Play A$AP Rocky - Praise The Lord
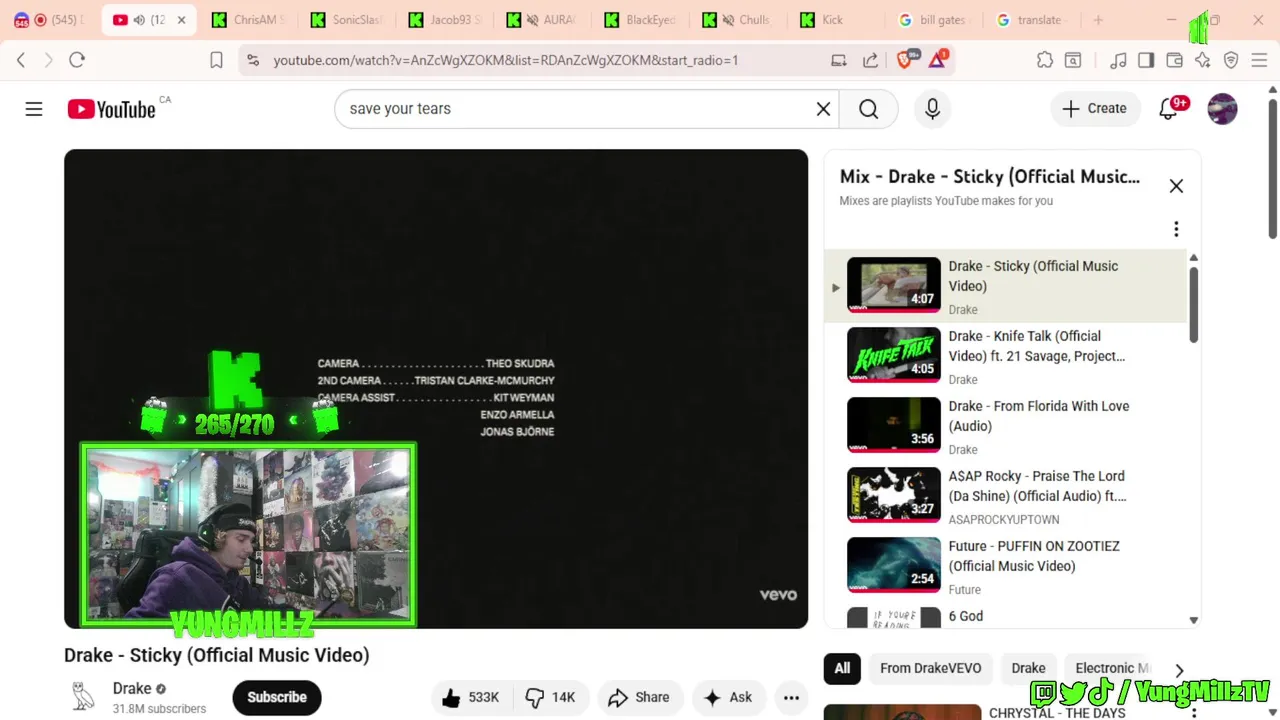1280x720 pixels. tap(1006, 496)
